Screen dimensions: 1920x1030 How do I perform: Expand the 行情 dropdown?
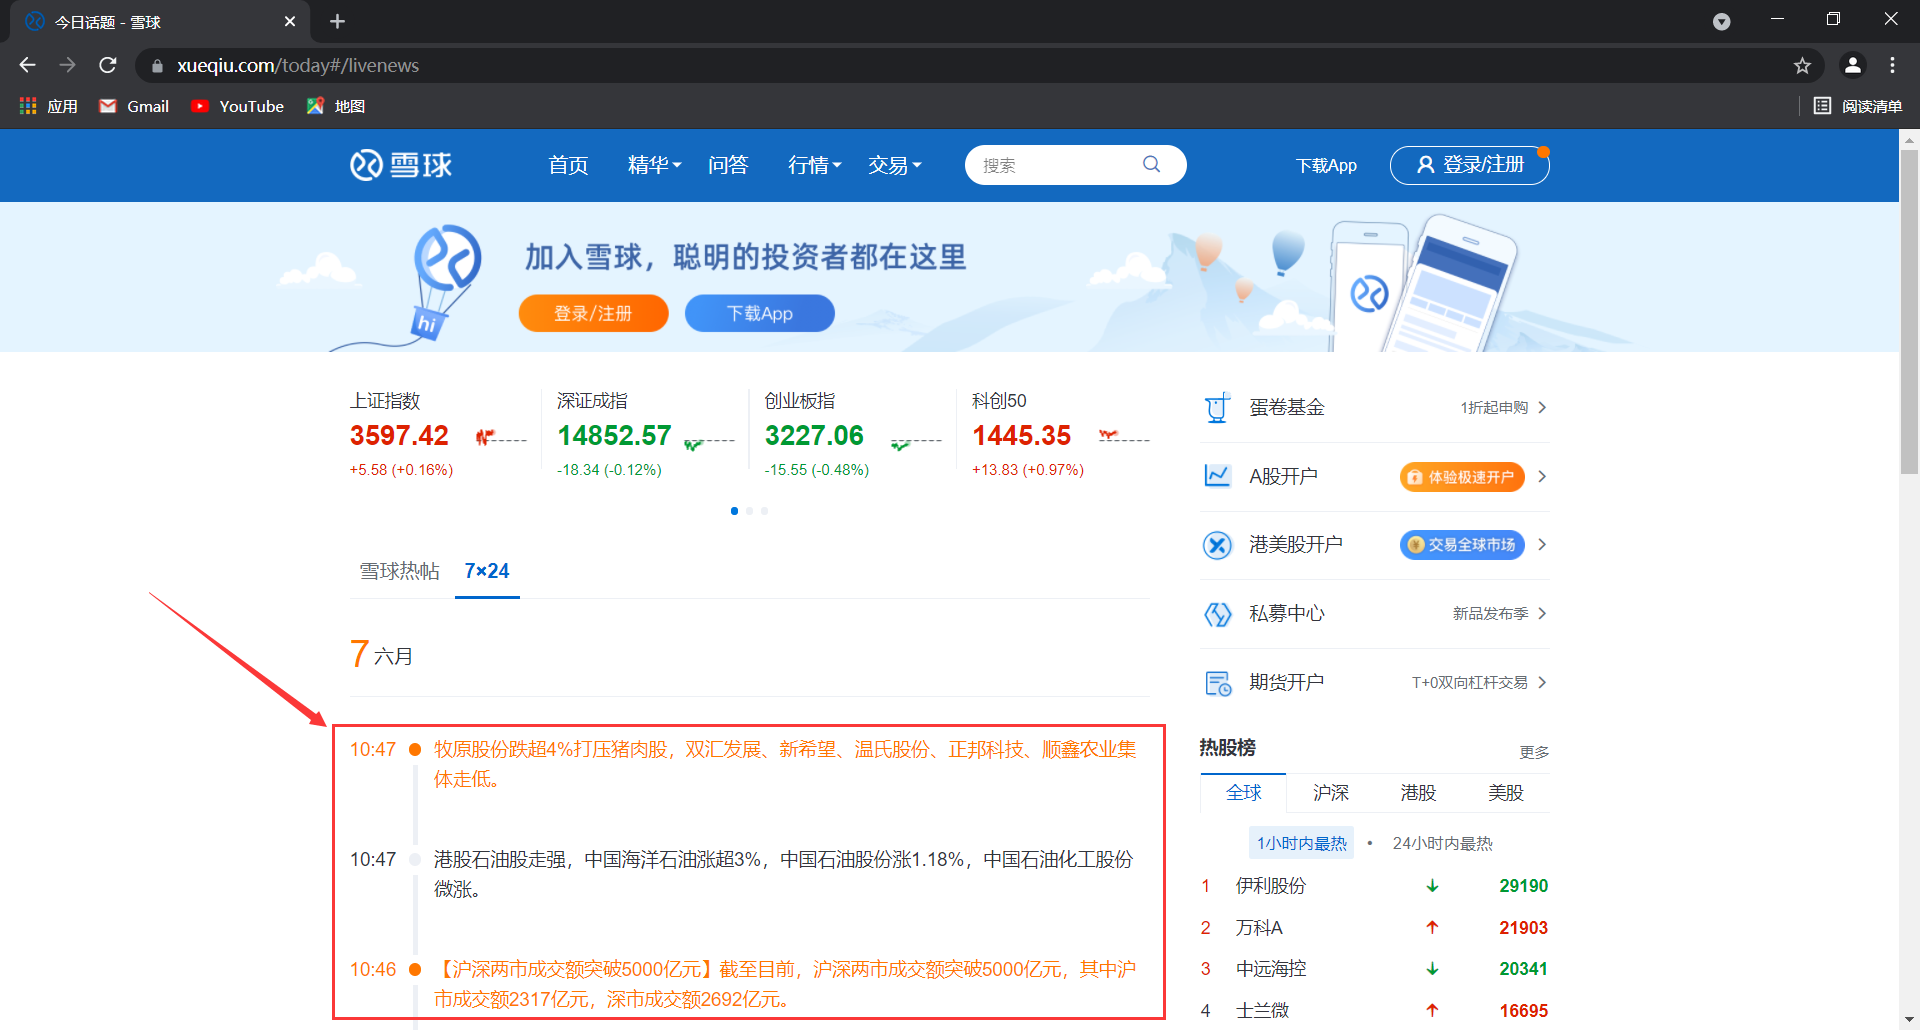(813, 165)
